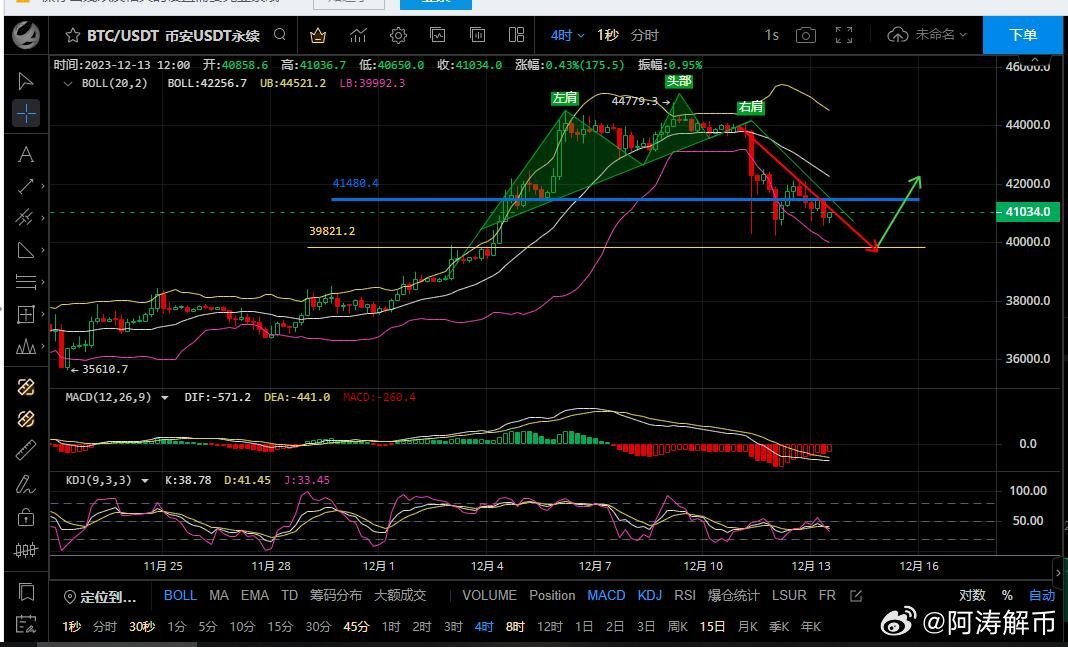Open chart settings gear icon
1068x647 pixels.
(x=398, y=35)
